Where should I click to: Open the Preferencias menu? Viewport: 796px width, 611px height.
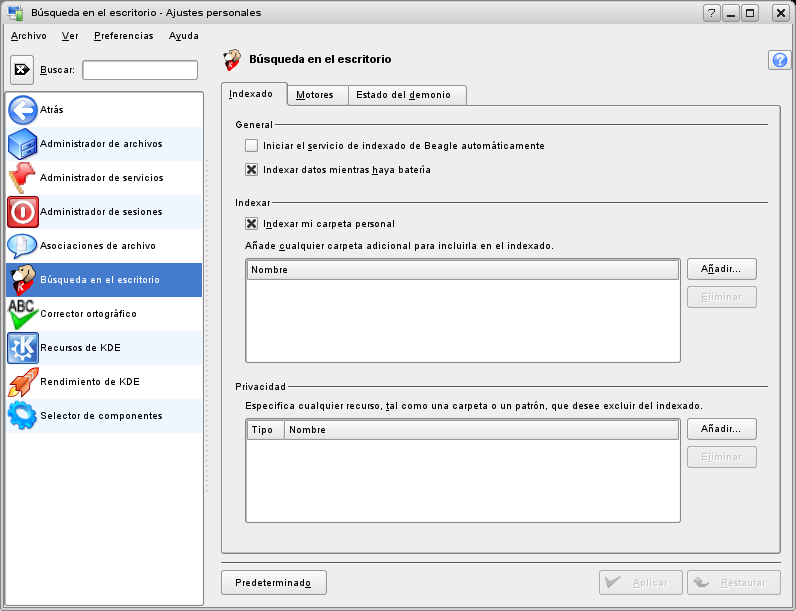tap(123, 36)
